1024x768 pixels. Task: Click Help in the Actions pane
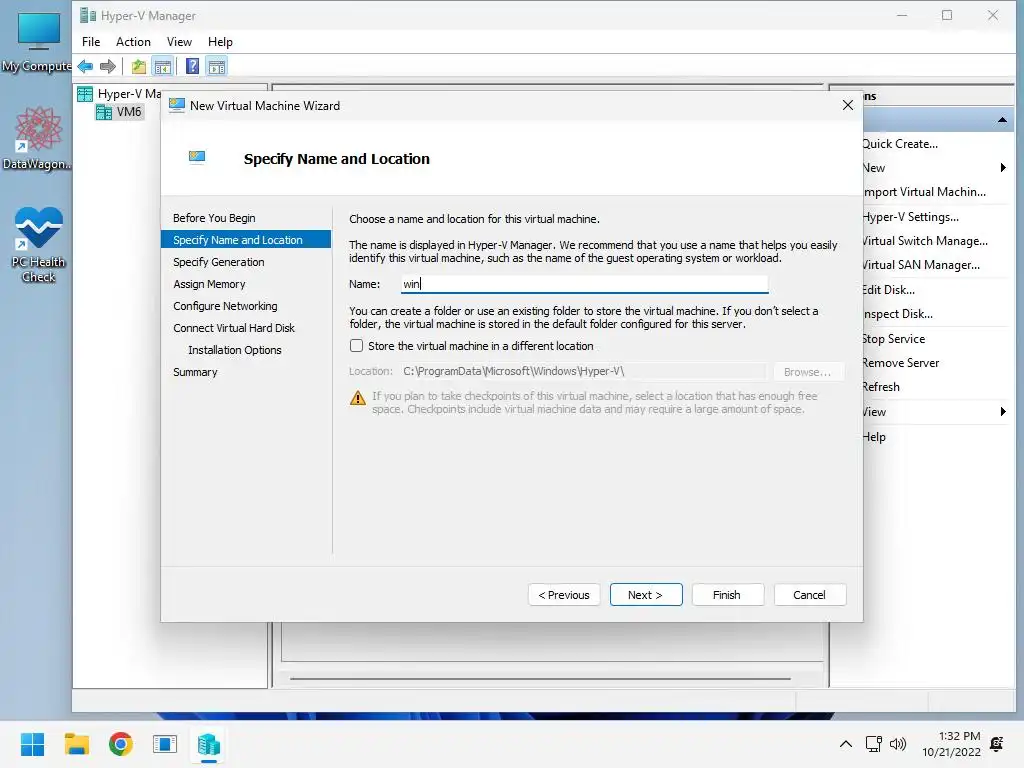[874, 437]
